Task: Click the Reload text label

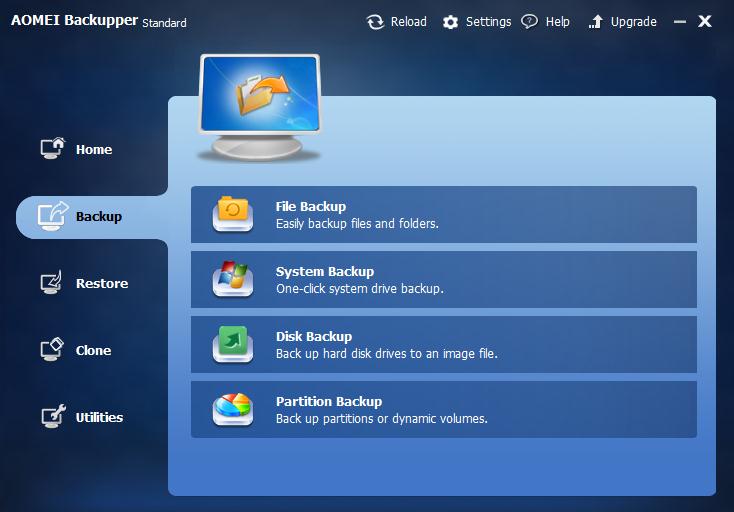Action: [x=409, y=22]
